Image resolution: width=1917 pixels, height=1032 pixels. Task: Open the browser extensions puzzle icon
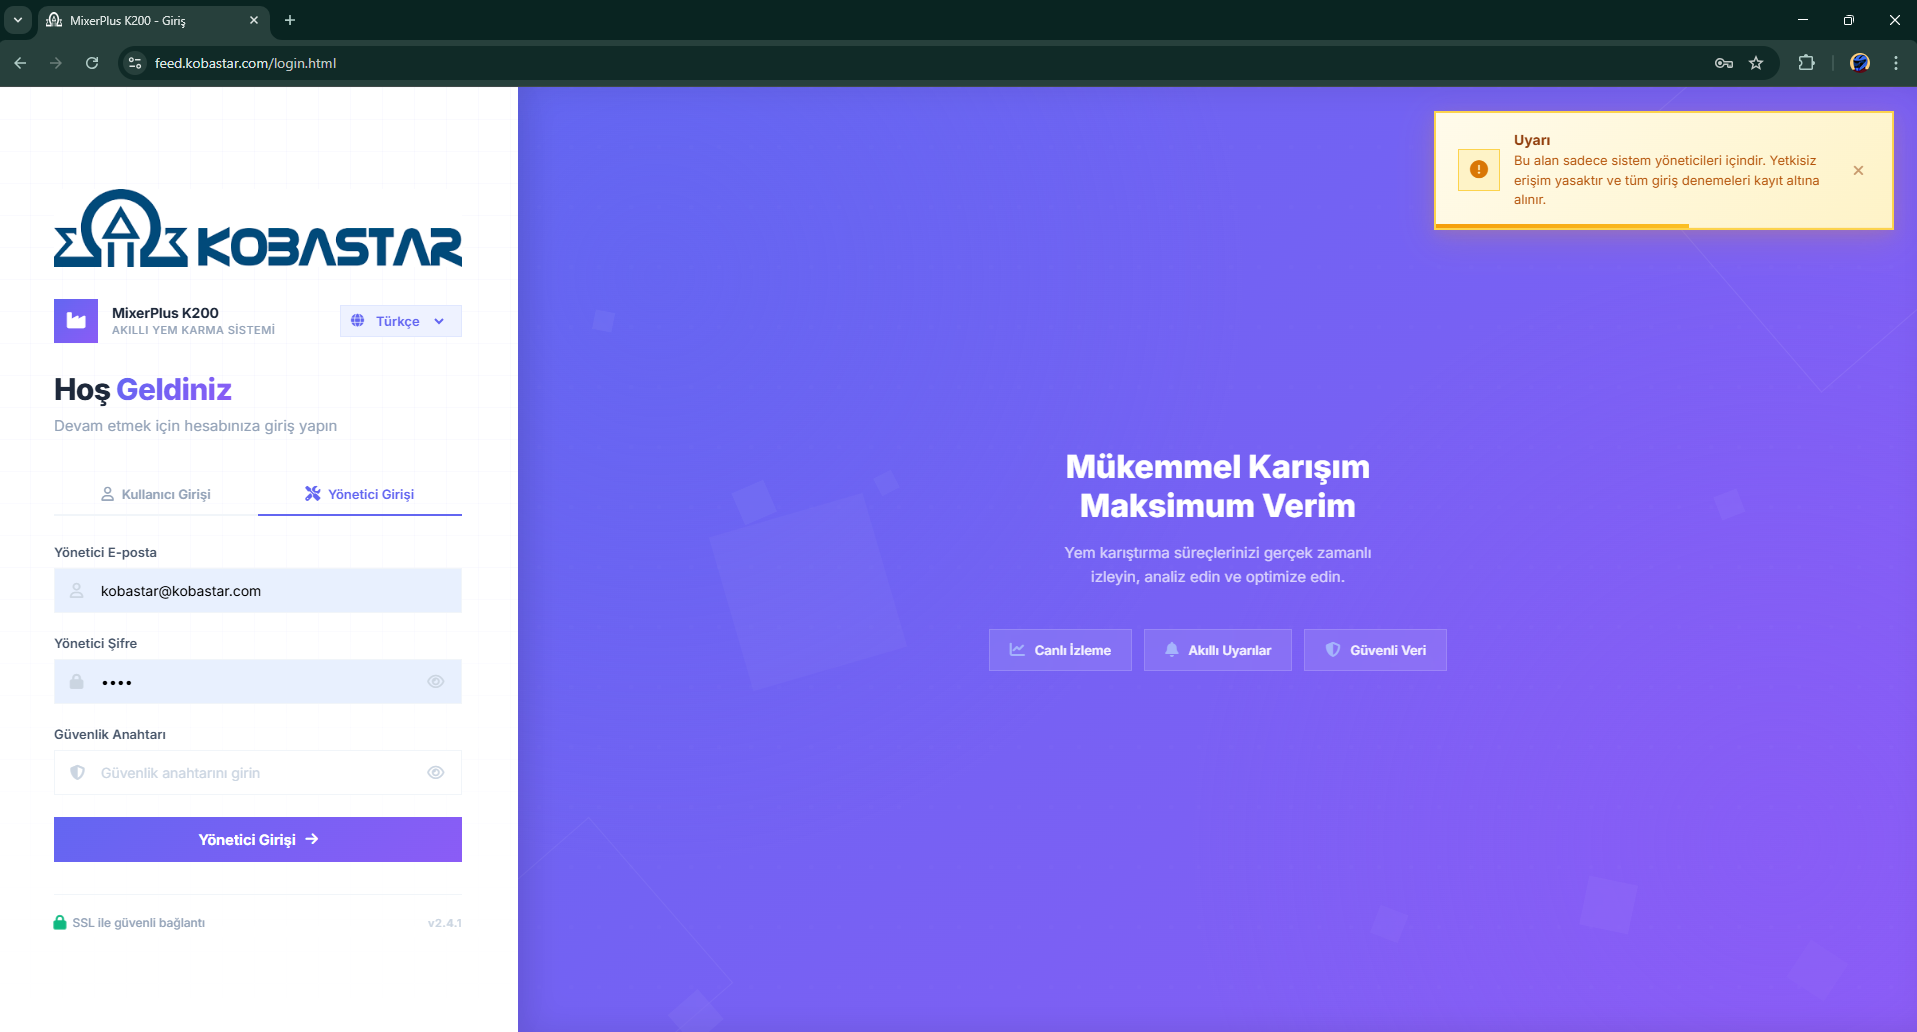click(1806, 63)
